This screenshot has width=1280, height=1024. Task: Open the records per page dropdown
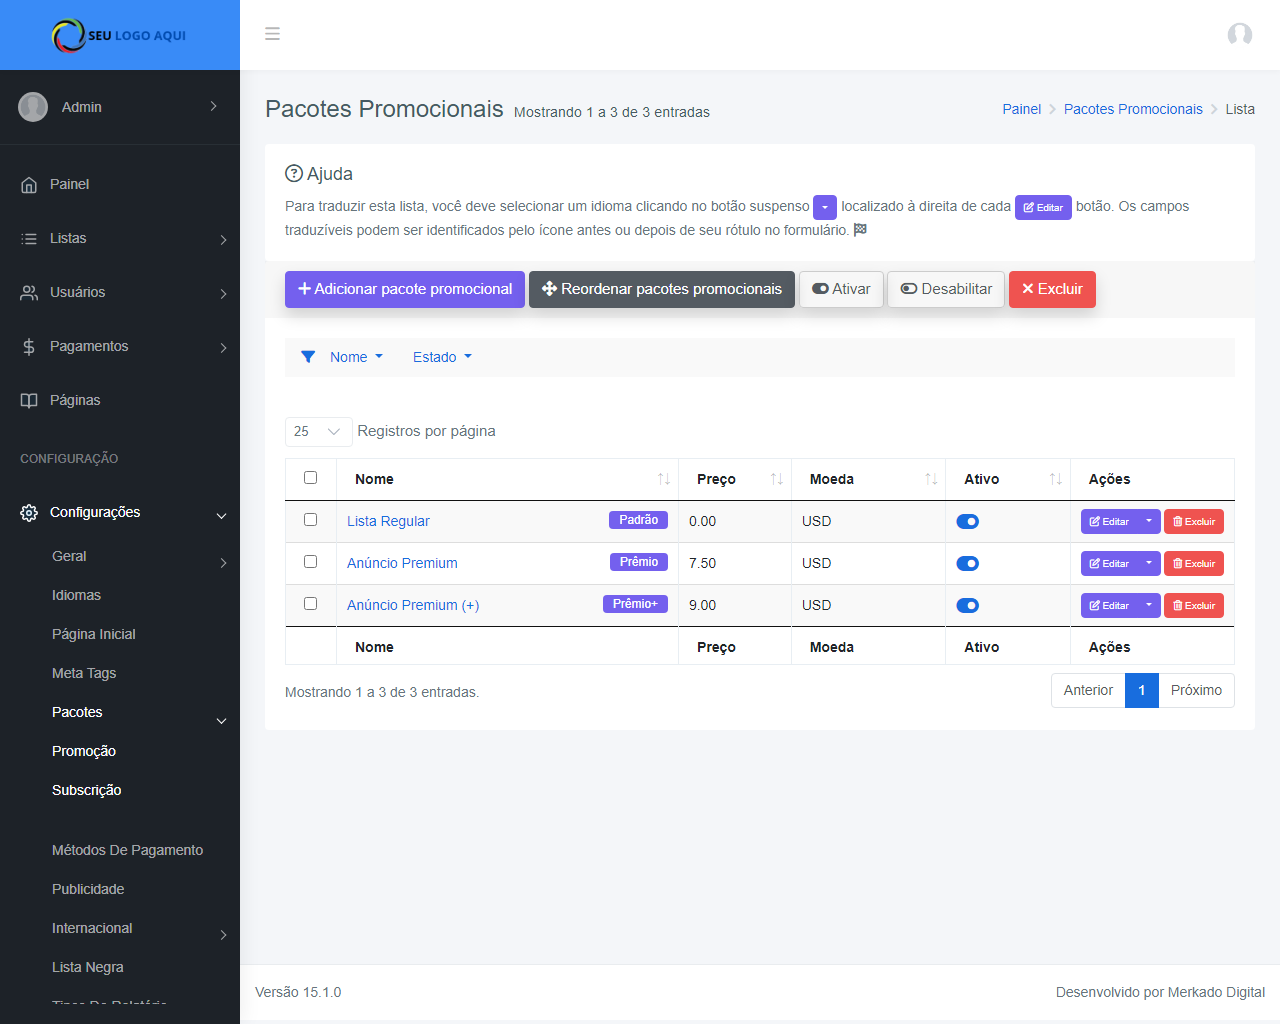pos(318,432)
